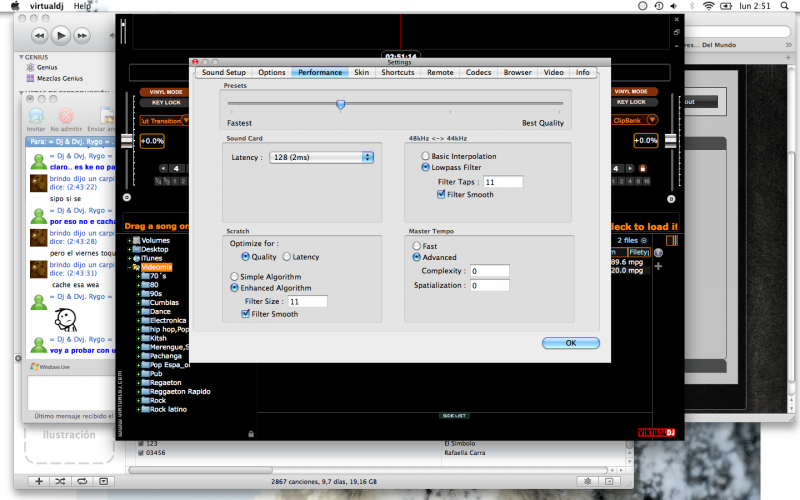
Task: Click the No admitir block icon
Action: pyautogui.click(x=66, y=116)
